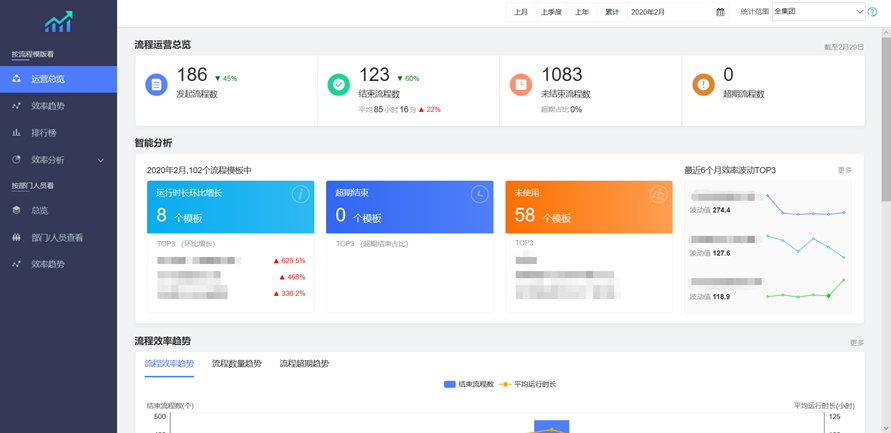
Task: Toggle 结束流程数 blue legend swatch
Action: pyautogui.click(x=450, y=384)
